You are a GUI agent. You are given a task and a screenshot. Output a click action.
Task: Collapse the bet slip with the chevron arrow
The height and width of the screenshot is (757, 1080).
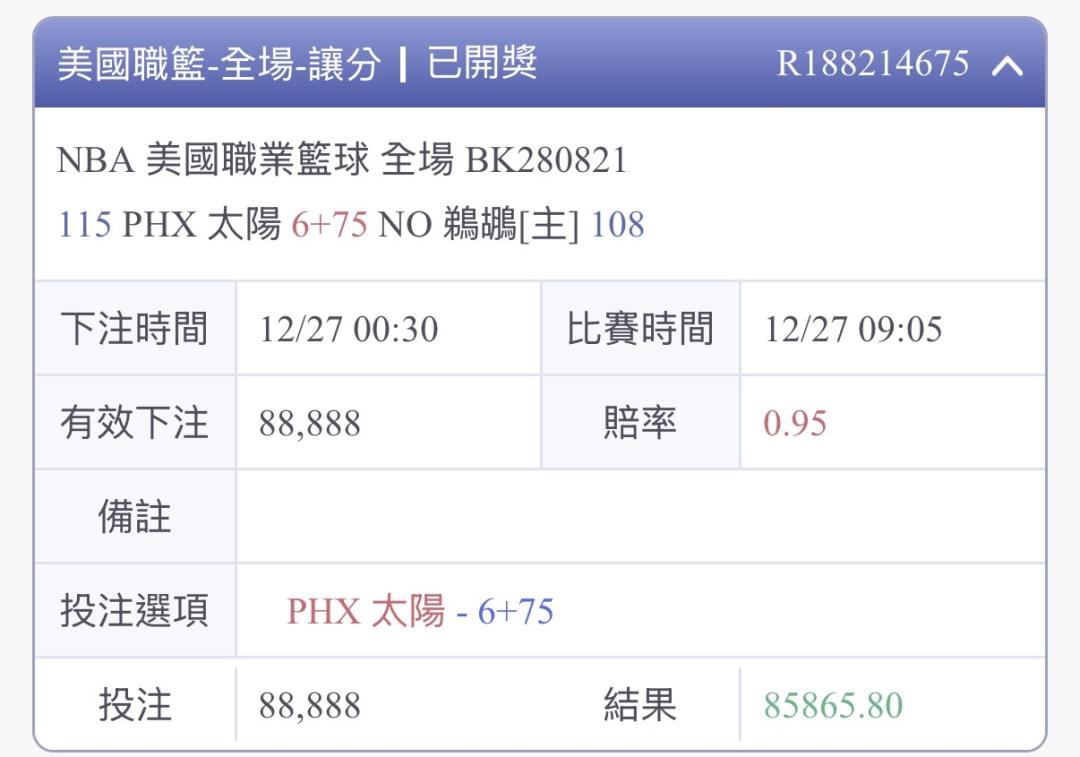tap(1007, 66)
